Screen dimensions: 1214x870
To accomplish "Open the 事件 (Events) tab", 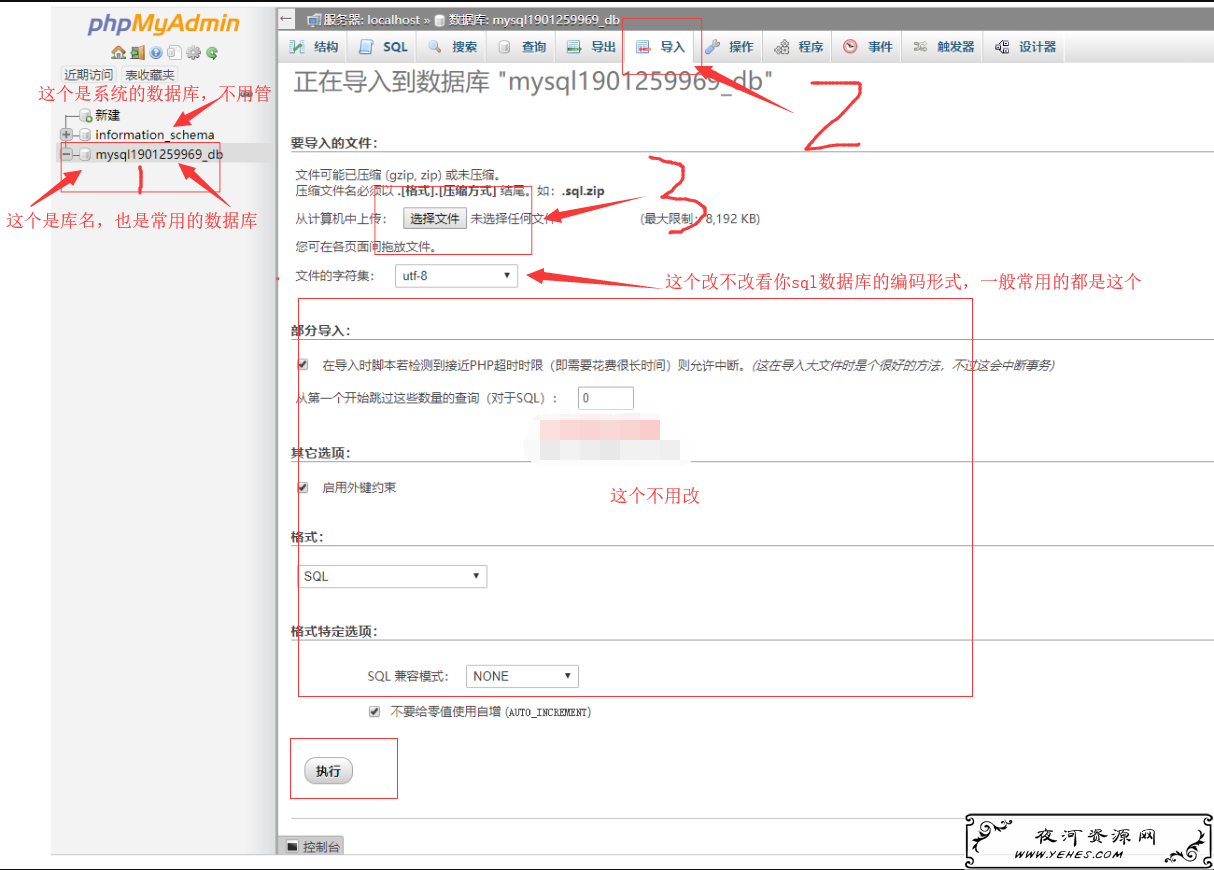I will pyautogui.click(x=868, y=47).
